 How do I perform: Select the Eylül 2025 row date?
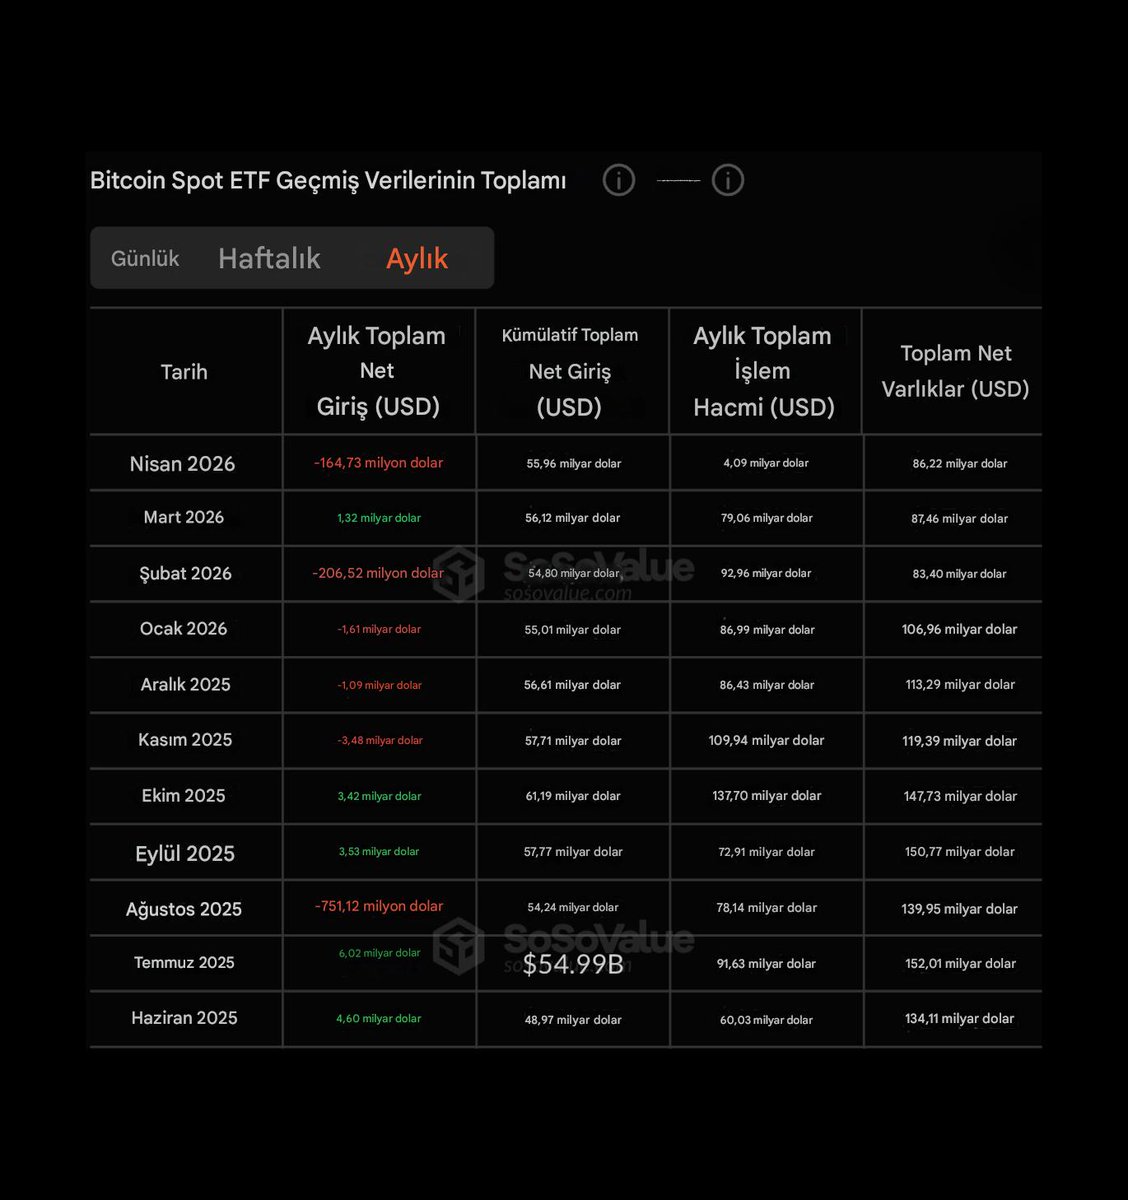[185, 854]
